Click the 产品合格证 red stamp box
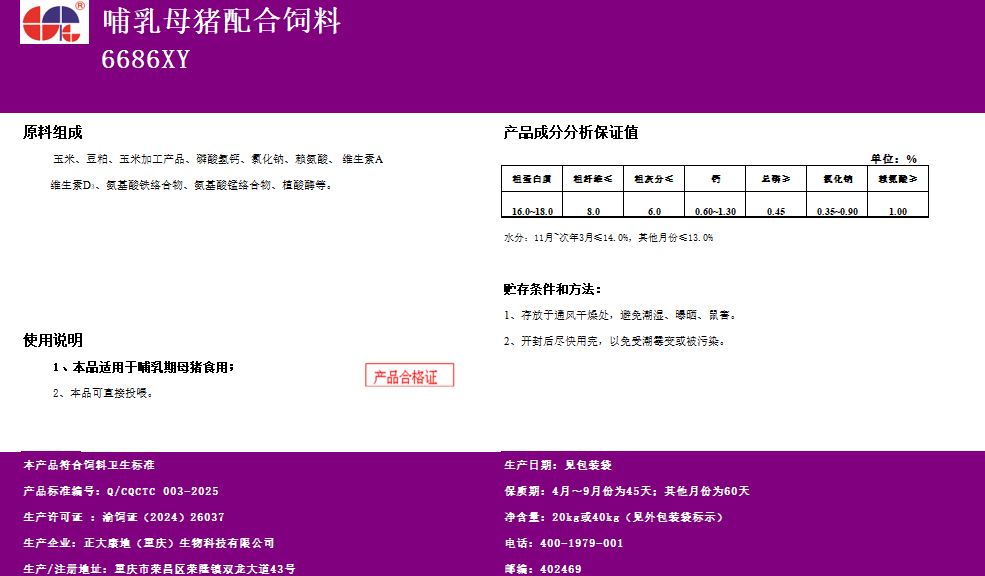The height and width of the screenshot is (576, 985). click(x=409, y=376)
